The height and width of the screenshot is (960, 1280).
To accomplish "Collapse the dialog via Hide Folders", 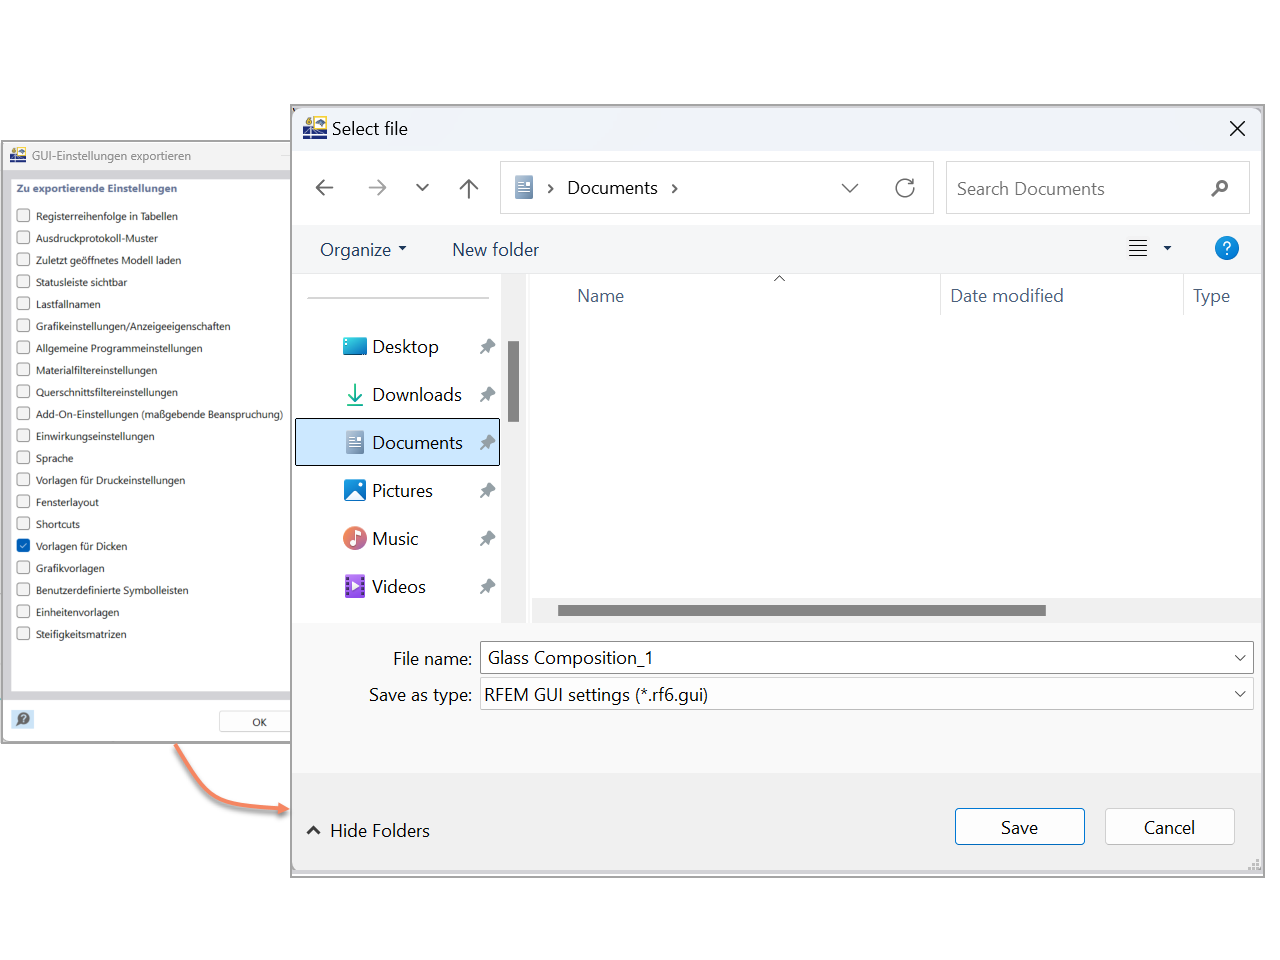I will point(368,830).
